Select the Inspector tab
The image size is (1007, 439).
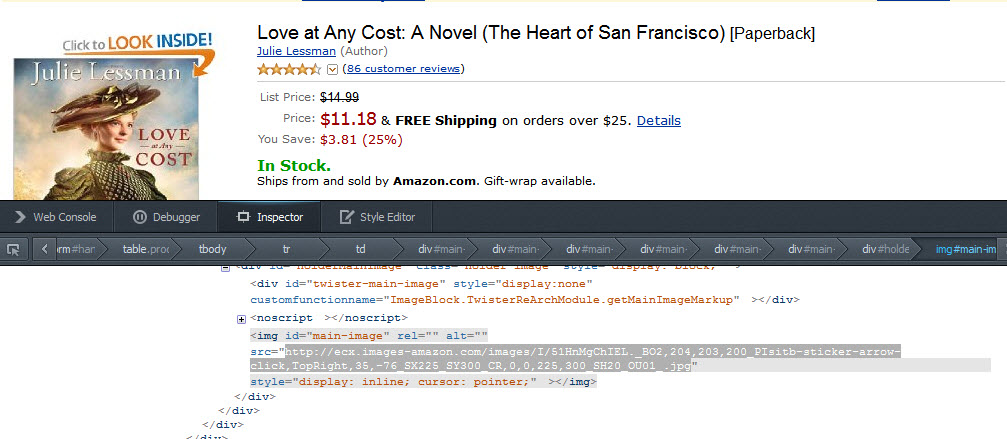tap(270, 217)
